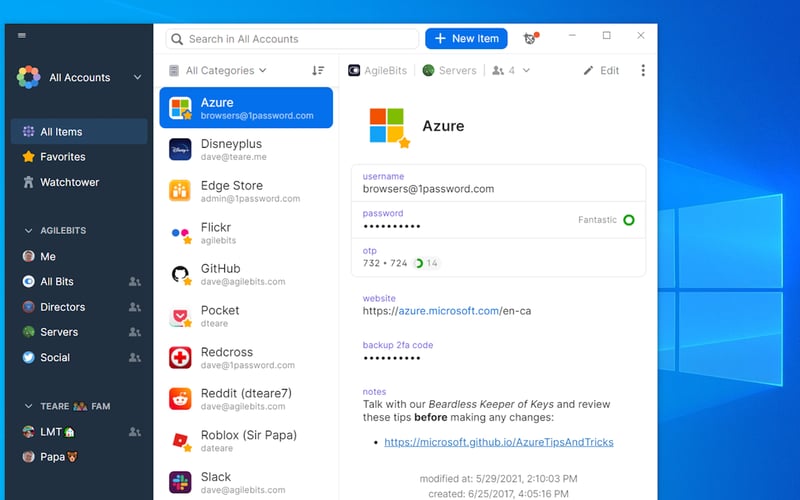Click the modified at date text
The width and height of the screenshot is (800, 500).
tap(498, 479)
